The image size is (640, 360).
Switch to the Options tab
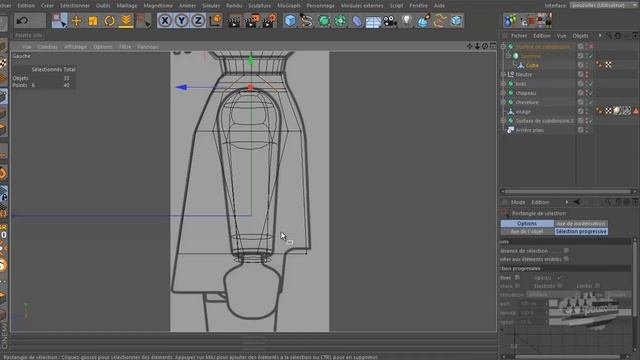click(x=527, y=224)
